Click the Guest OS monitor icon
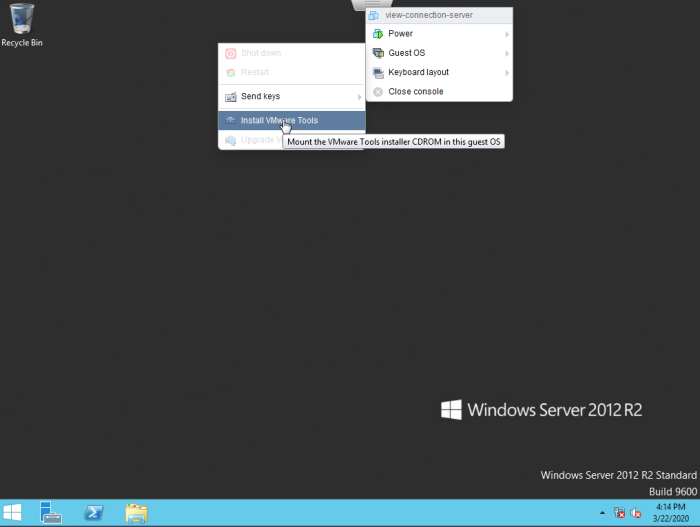This screenshot has height=527, width=700. 378,53
